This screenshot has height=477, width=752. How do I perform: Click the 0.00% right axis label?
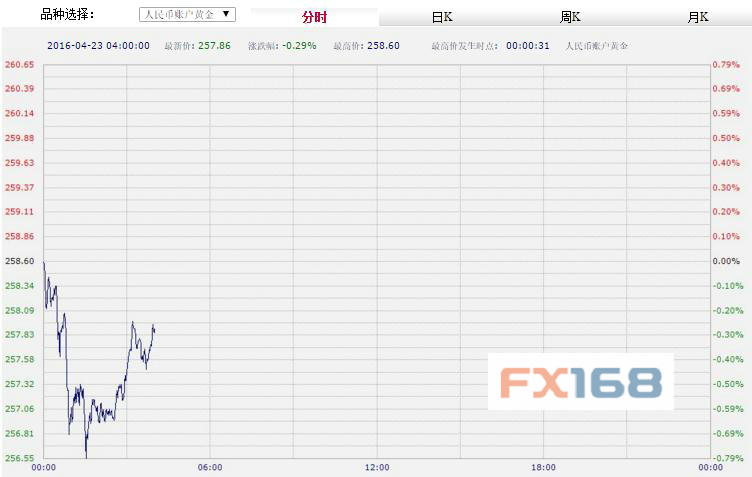[724, 261]
